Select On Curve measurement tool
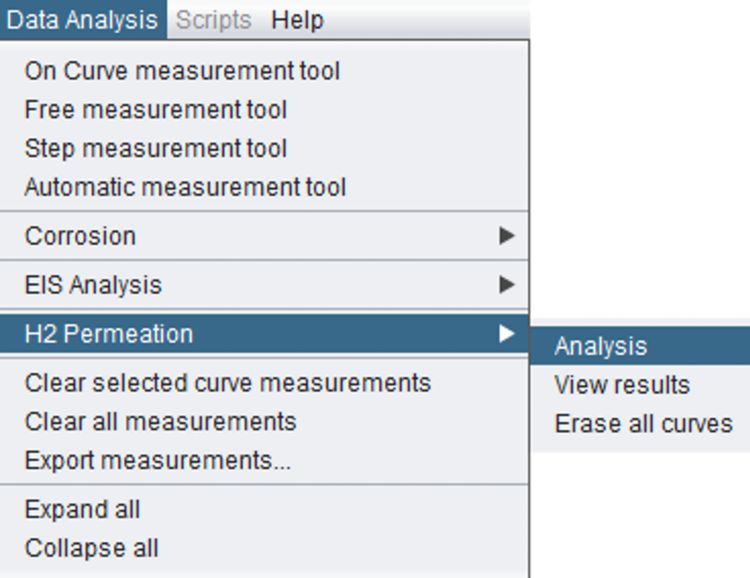 pos(182,71)
